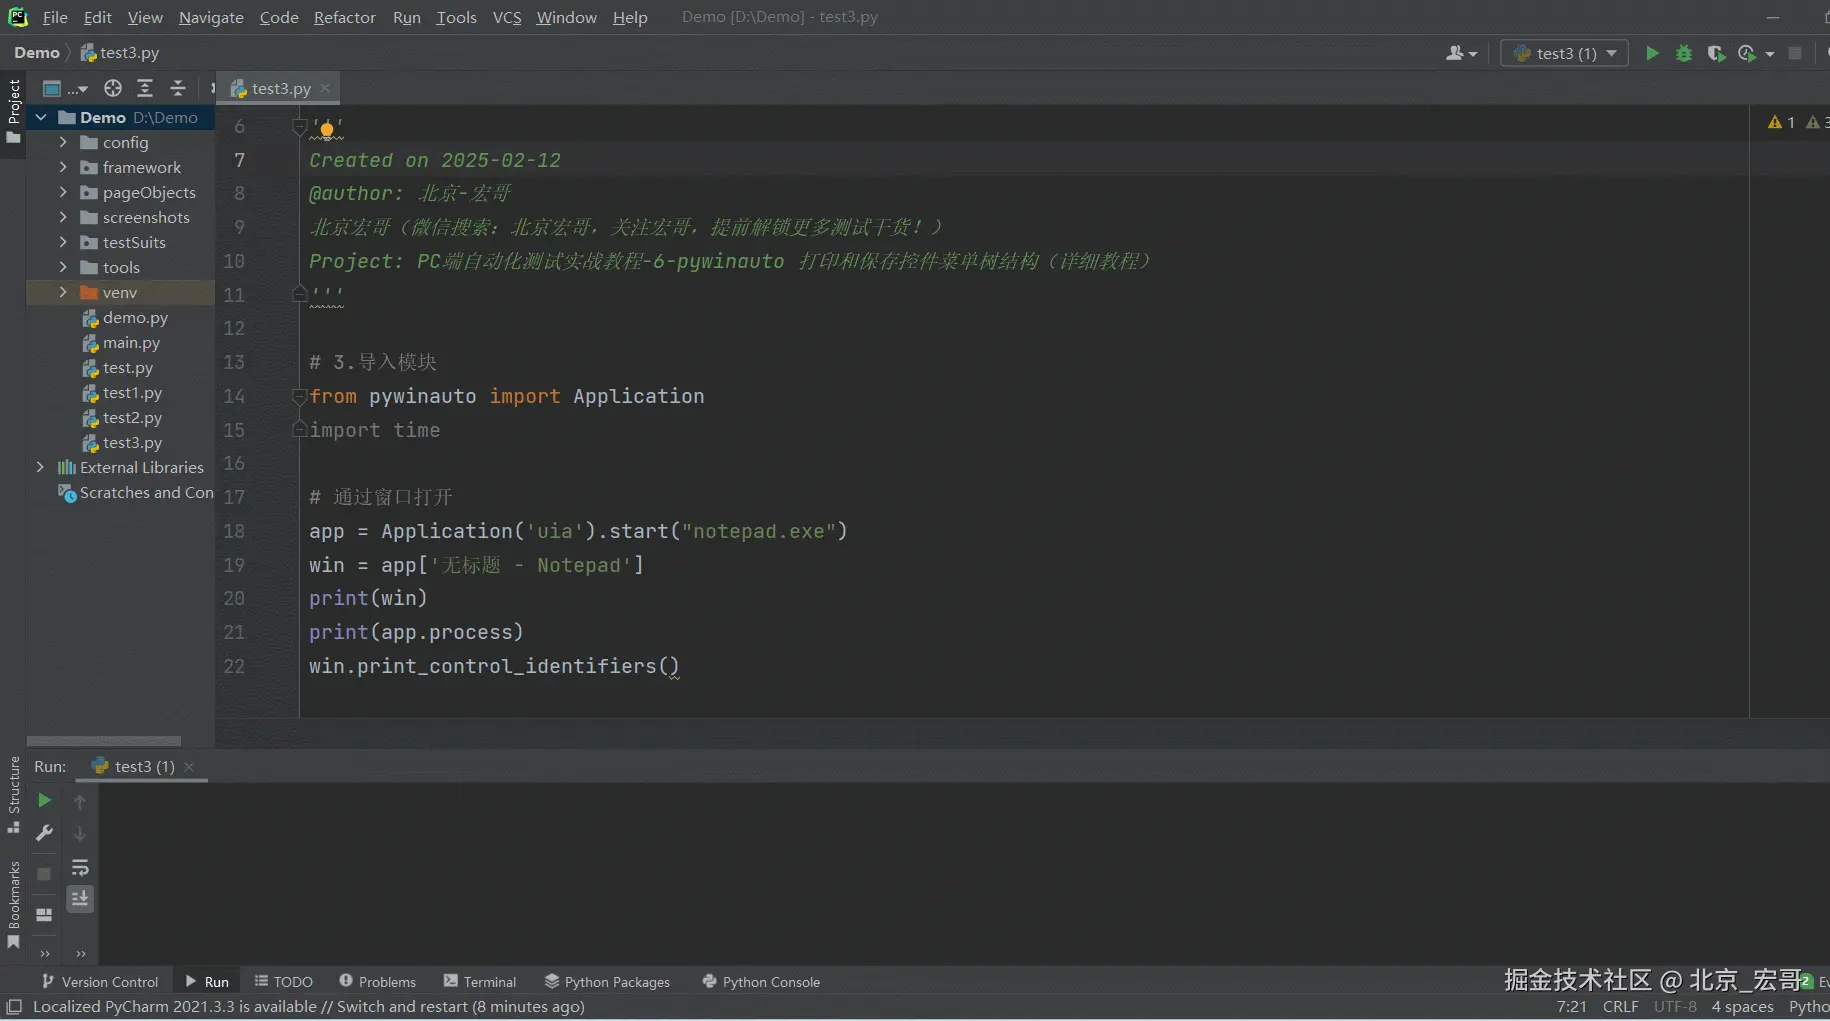The height and width of the screenshot is (1021, 1830).
Task: Run test3 with coverage shield icon
Action: click(x=1716, y=53)
